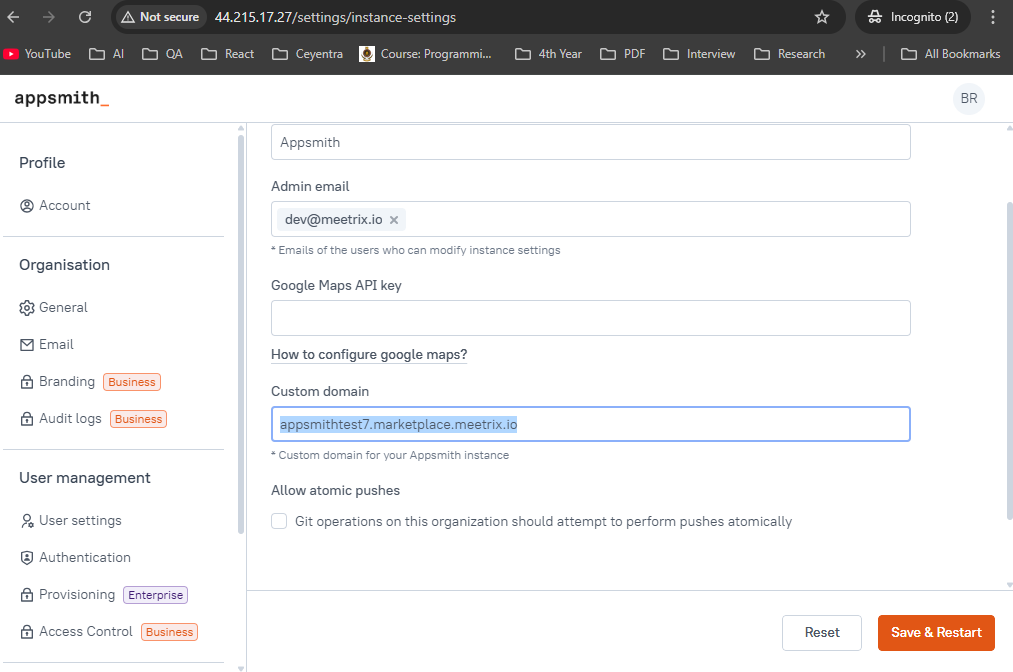Open Email settings in sidebar

pos(47,344)
